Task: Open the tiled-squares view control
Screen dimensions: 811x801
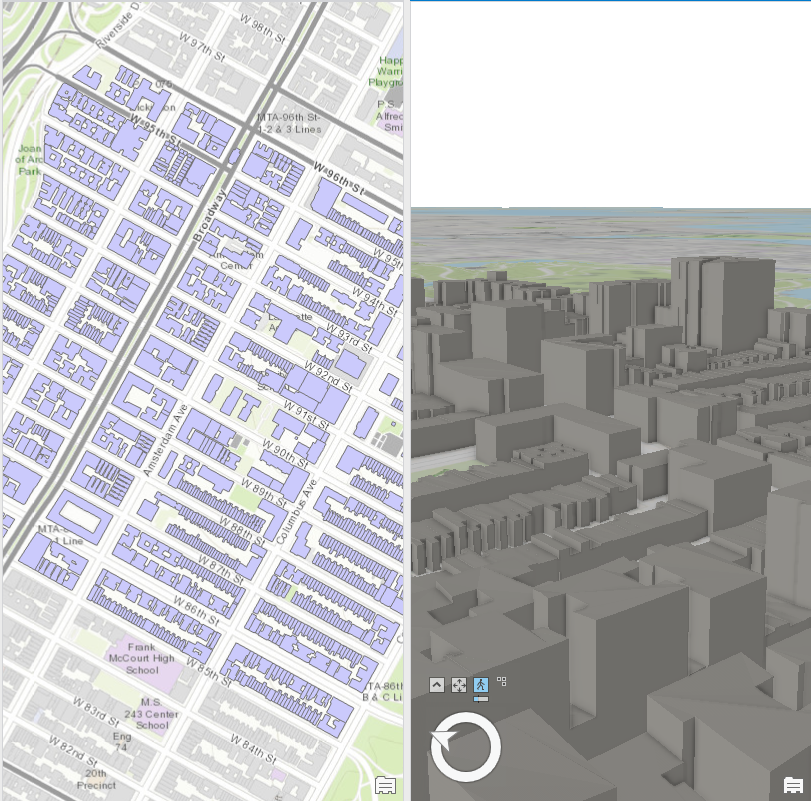Action: click(500, 680)
